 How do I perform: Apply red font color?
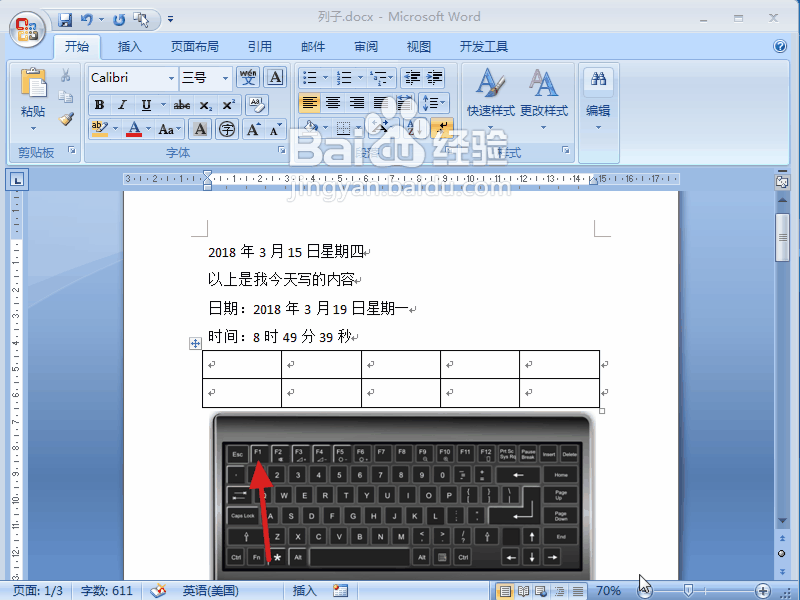point(134,129)
